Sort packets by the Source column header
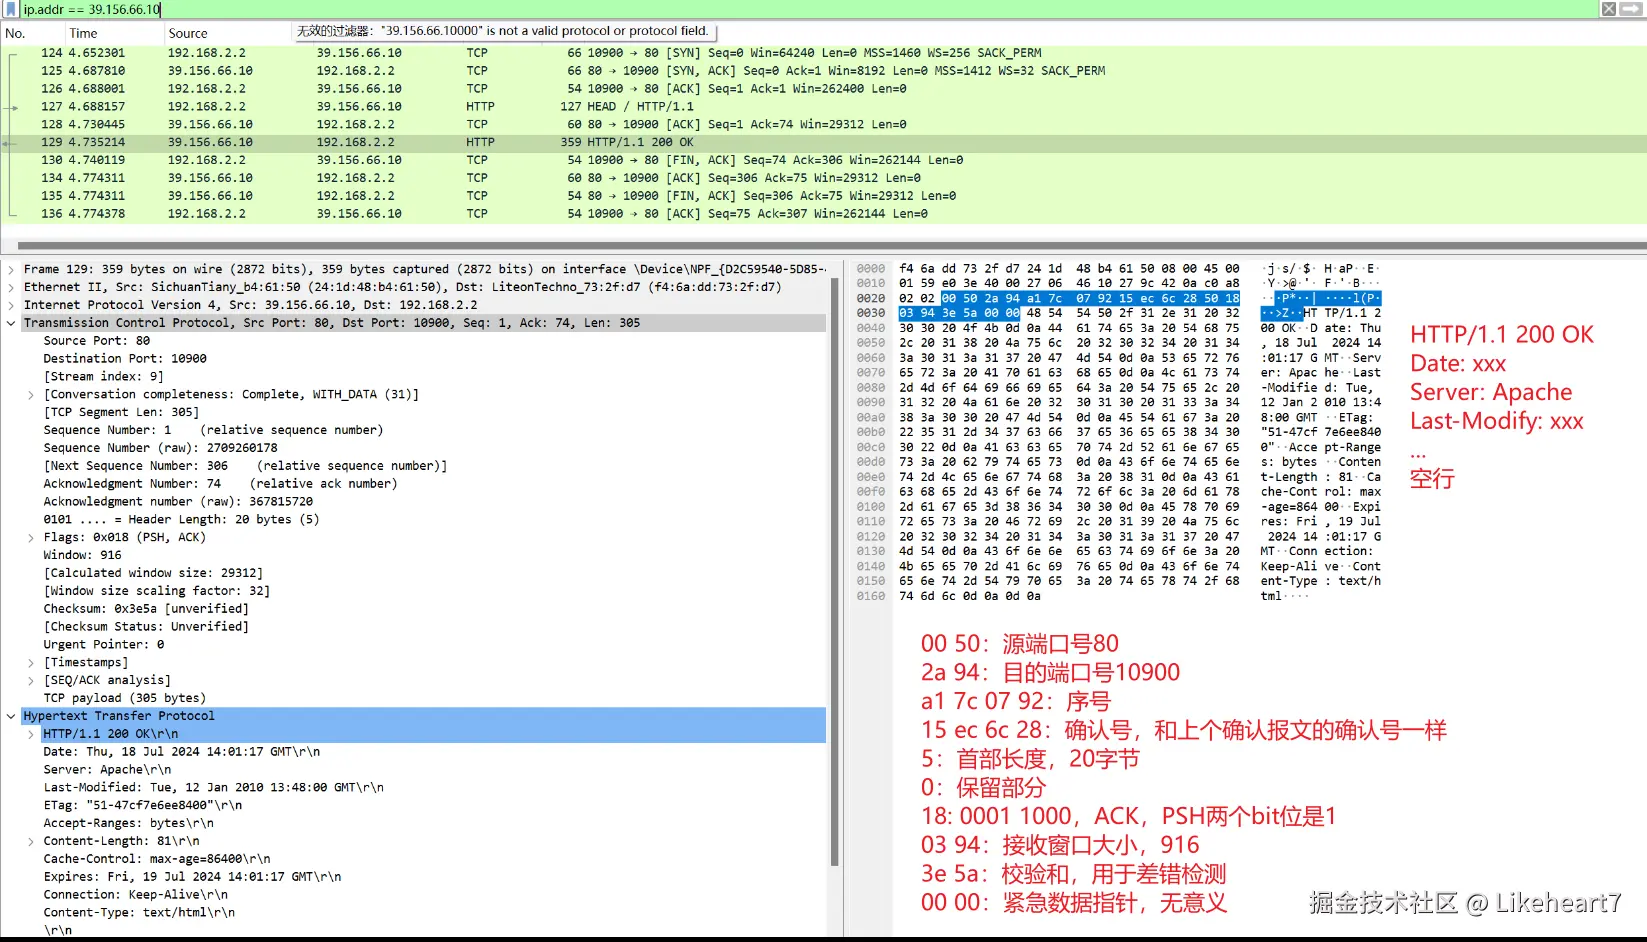The width and height of the screenshot is (1647, 942). tap(188, 33)
